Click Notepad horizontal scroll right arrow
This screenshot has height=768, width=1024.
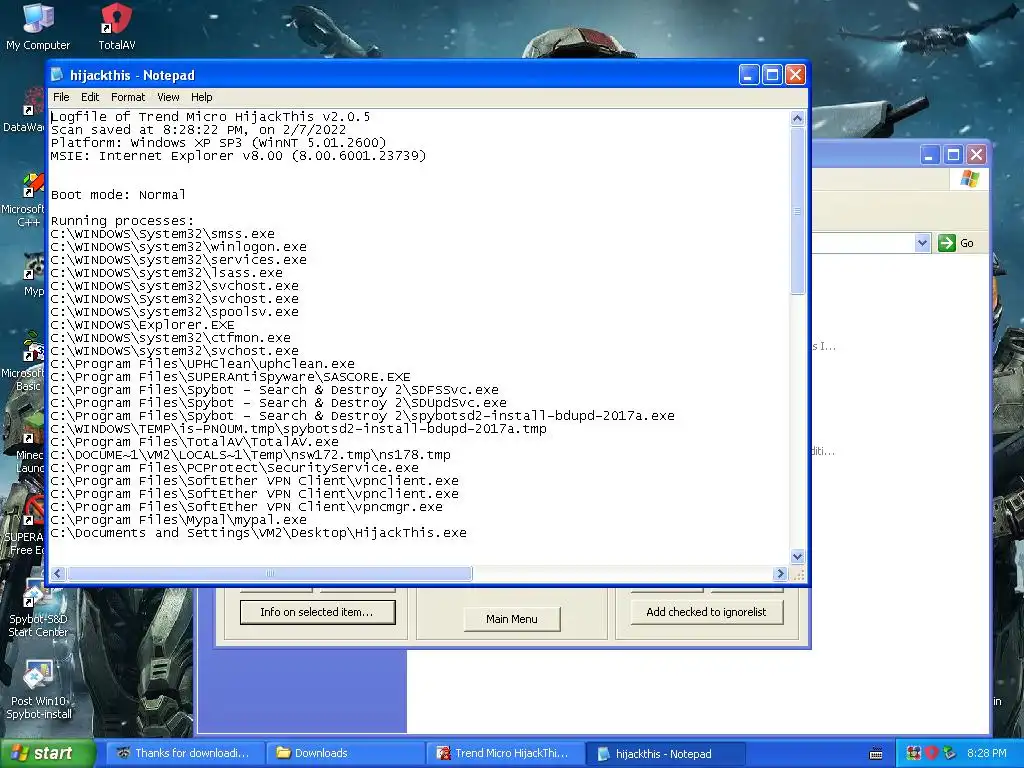[x=780, y=573]
